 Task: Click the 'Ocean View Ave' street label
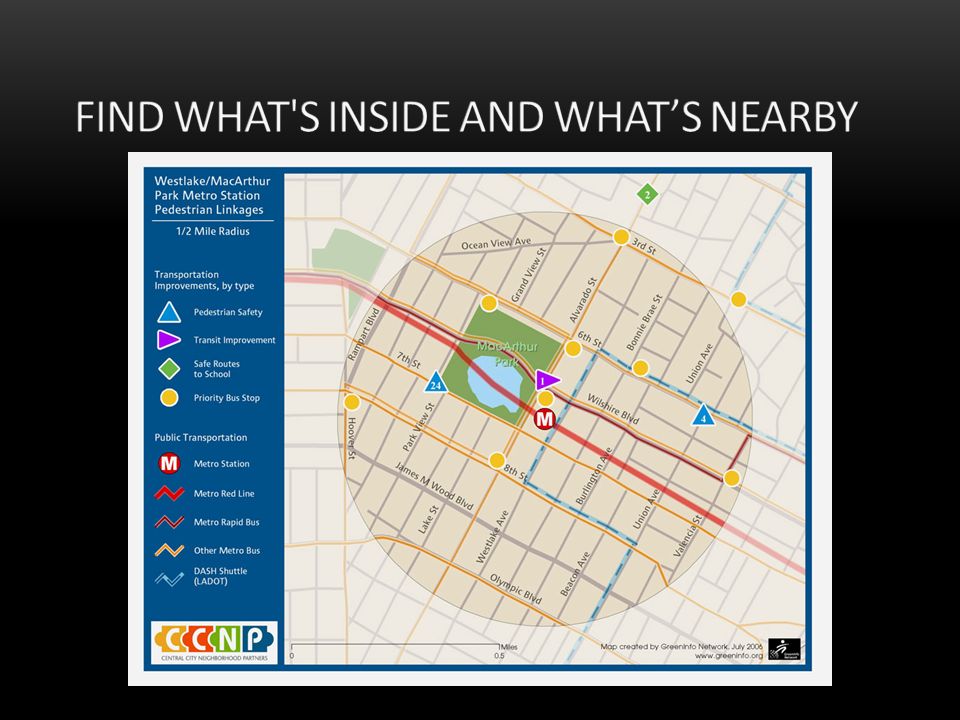pos(497,243)
